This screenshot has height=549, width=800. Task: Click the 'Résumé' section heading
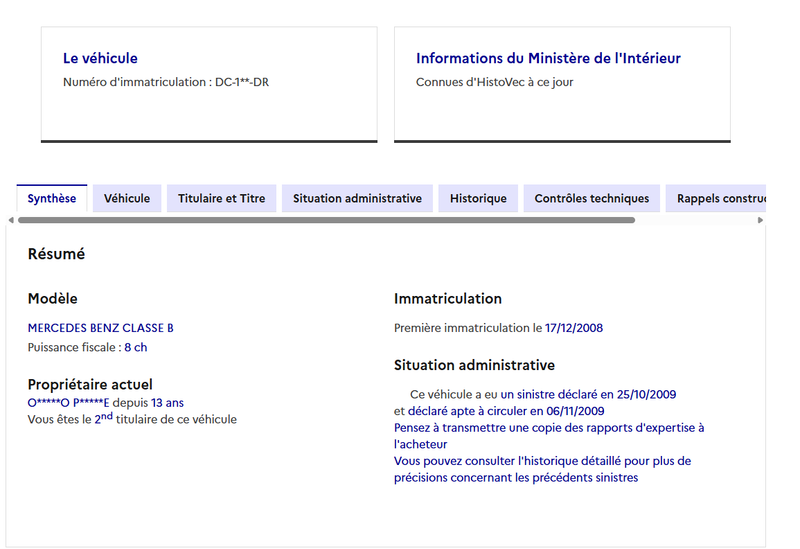tap(56, 254)
